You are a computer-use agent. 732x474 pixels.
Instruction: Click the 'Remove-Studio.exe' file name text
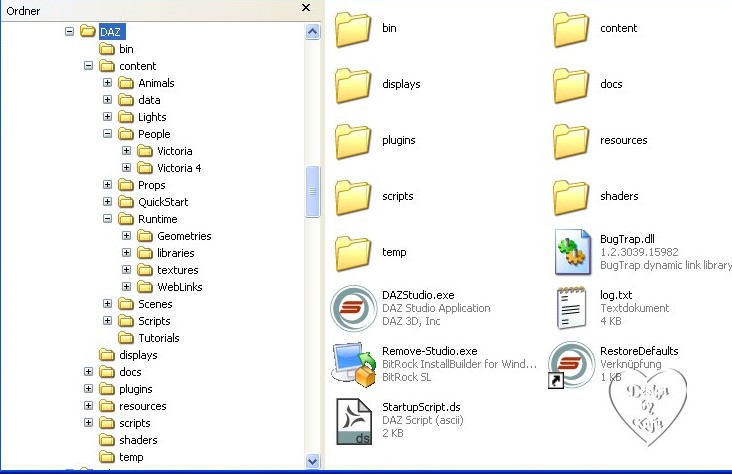click(429, 351)
